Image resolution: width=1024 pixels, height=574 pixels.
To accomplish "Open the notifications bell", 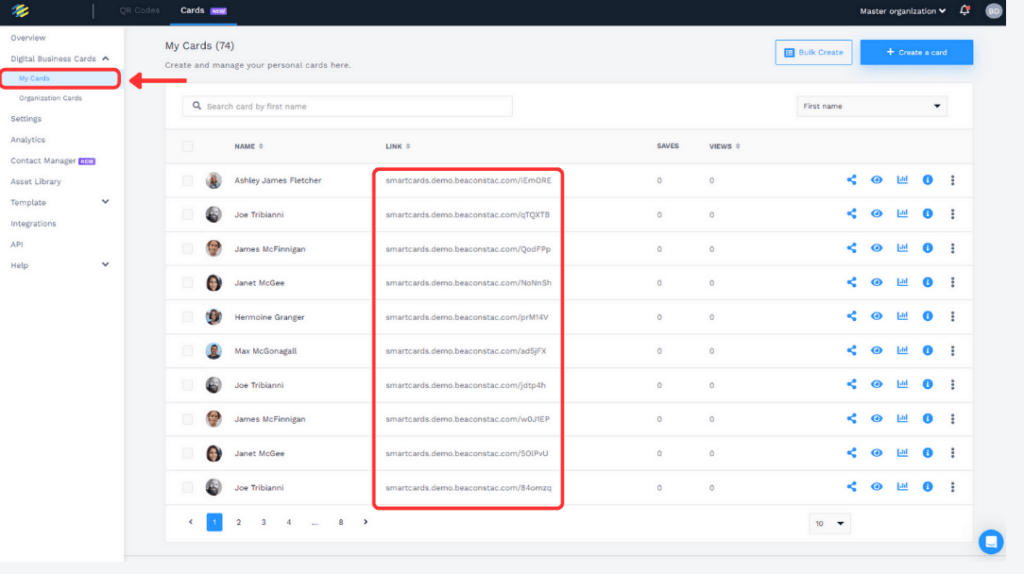I will [x=965, y=10].
